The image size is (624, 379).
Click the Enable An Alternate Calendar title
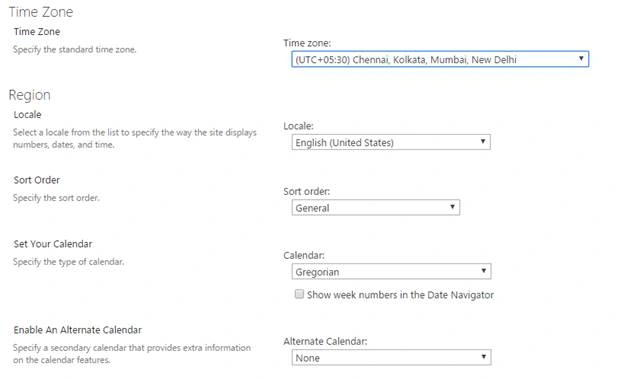[x=78, y=330]
